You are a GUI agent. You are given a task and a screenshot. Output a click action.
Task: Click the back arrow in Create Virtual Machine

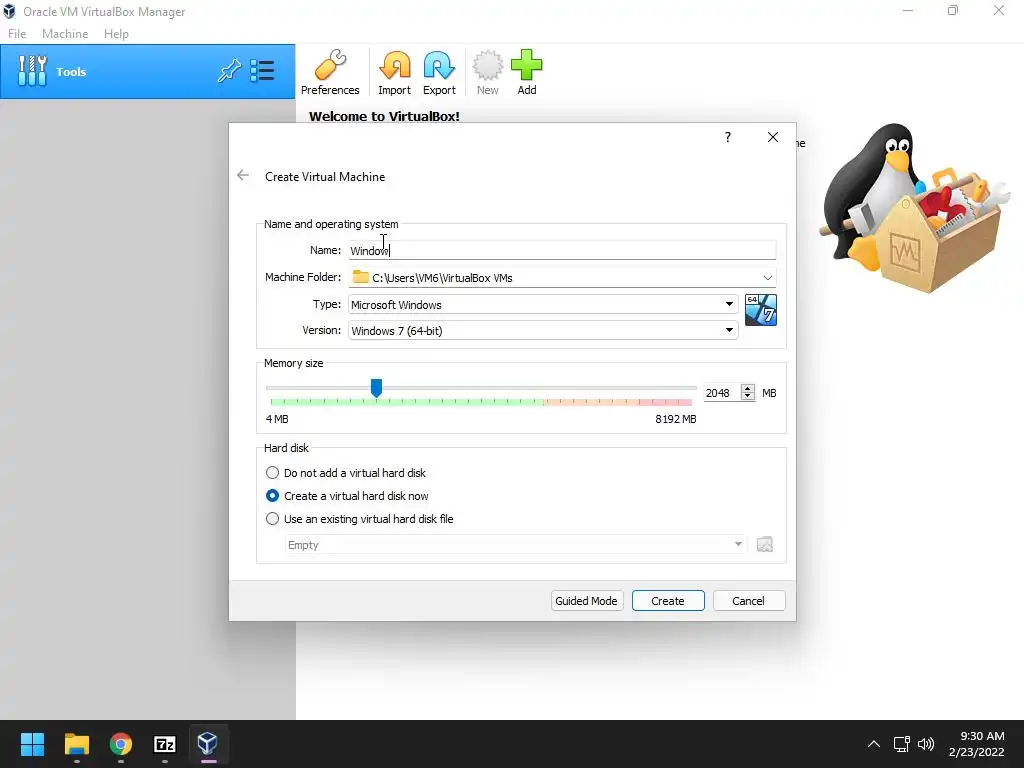click(243, 175)
